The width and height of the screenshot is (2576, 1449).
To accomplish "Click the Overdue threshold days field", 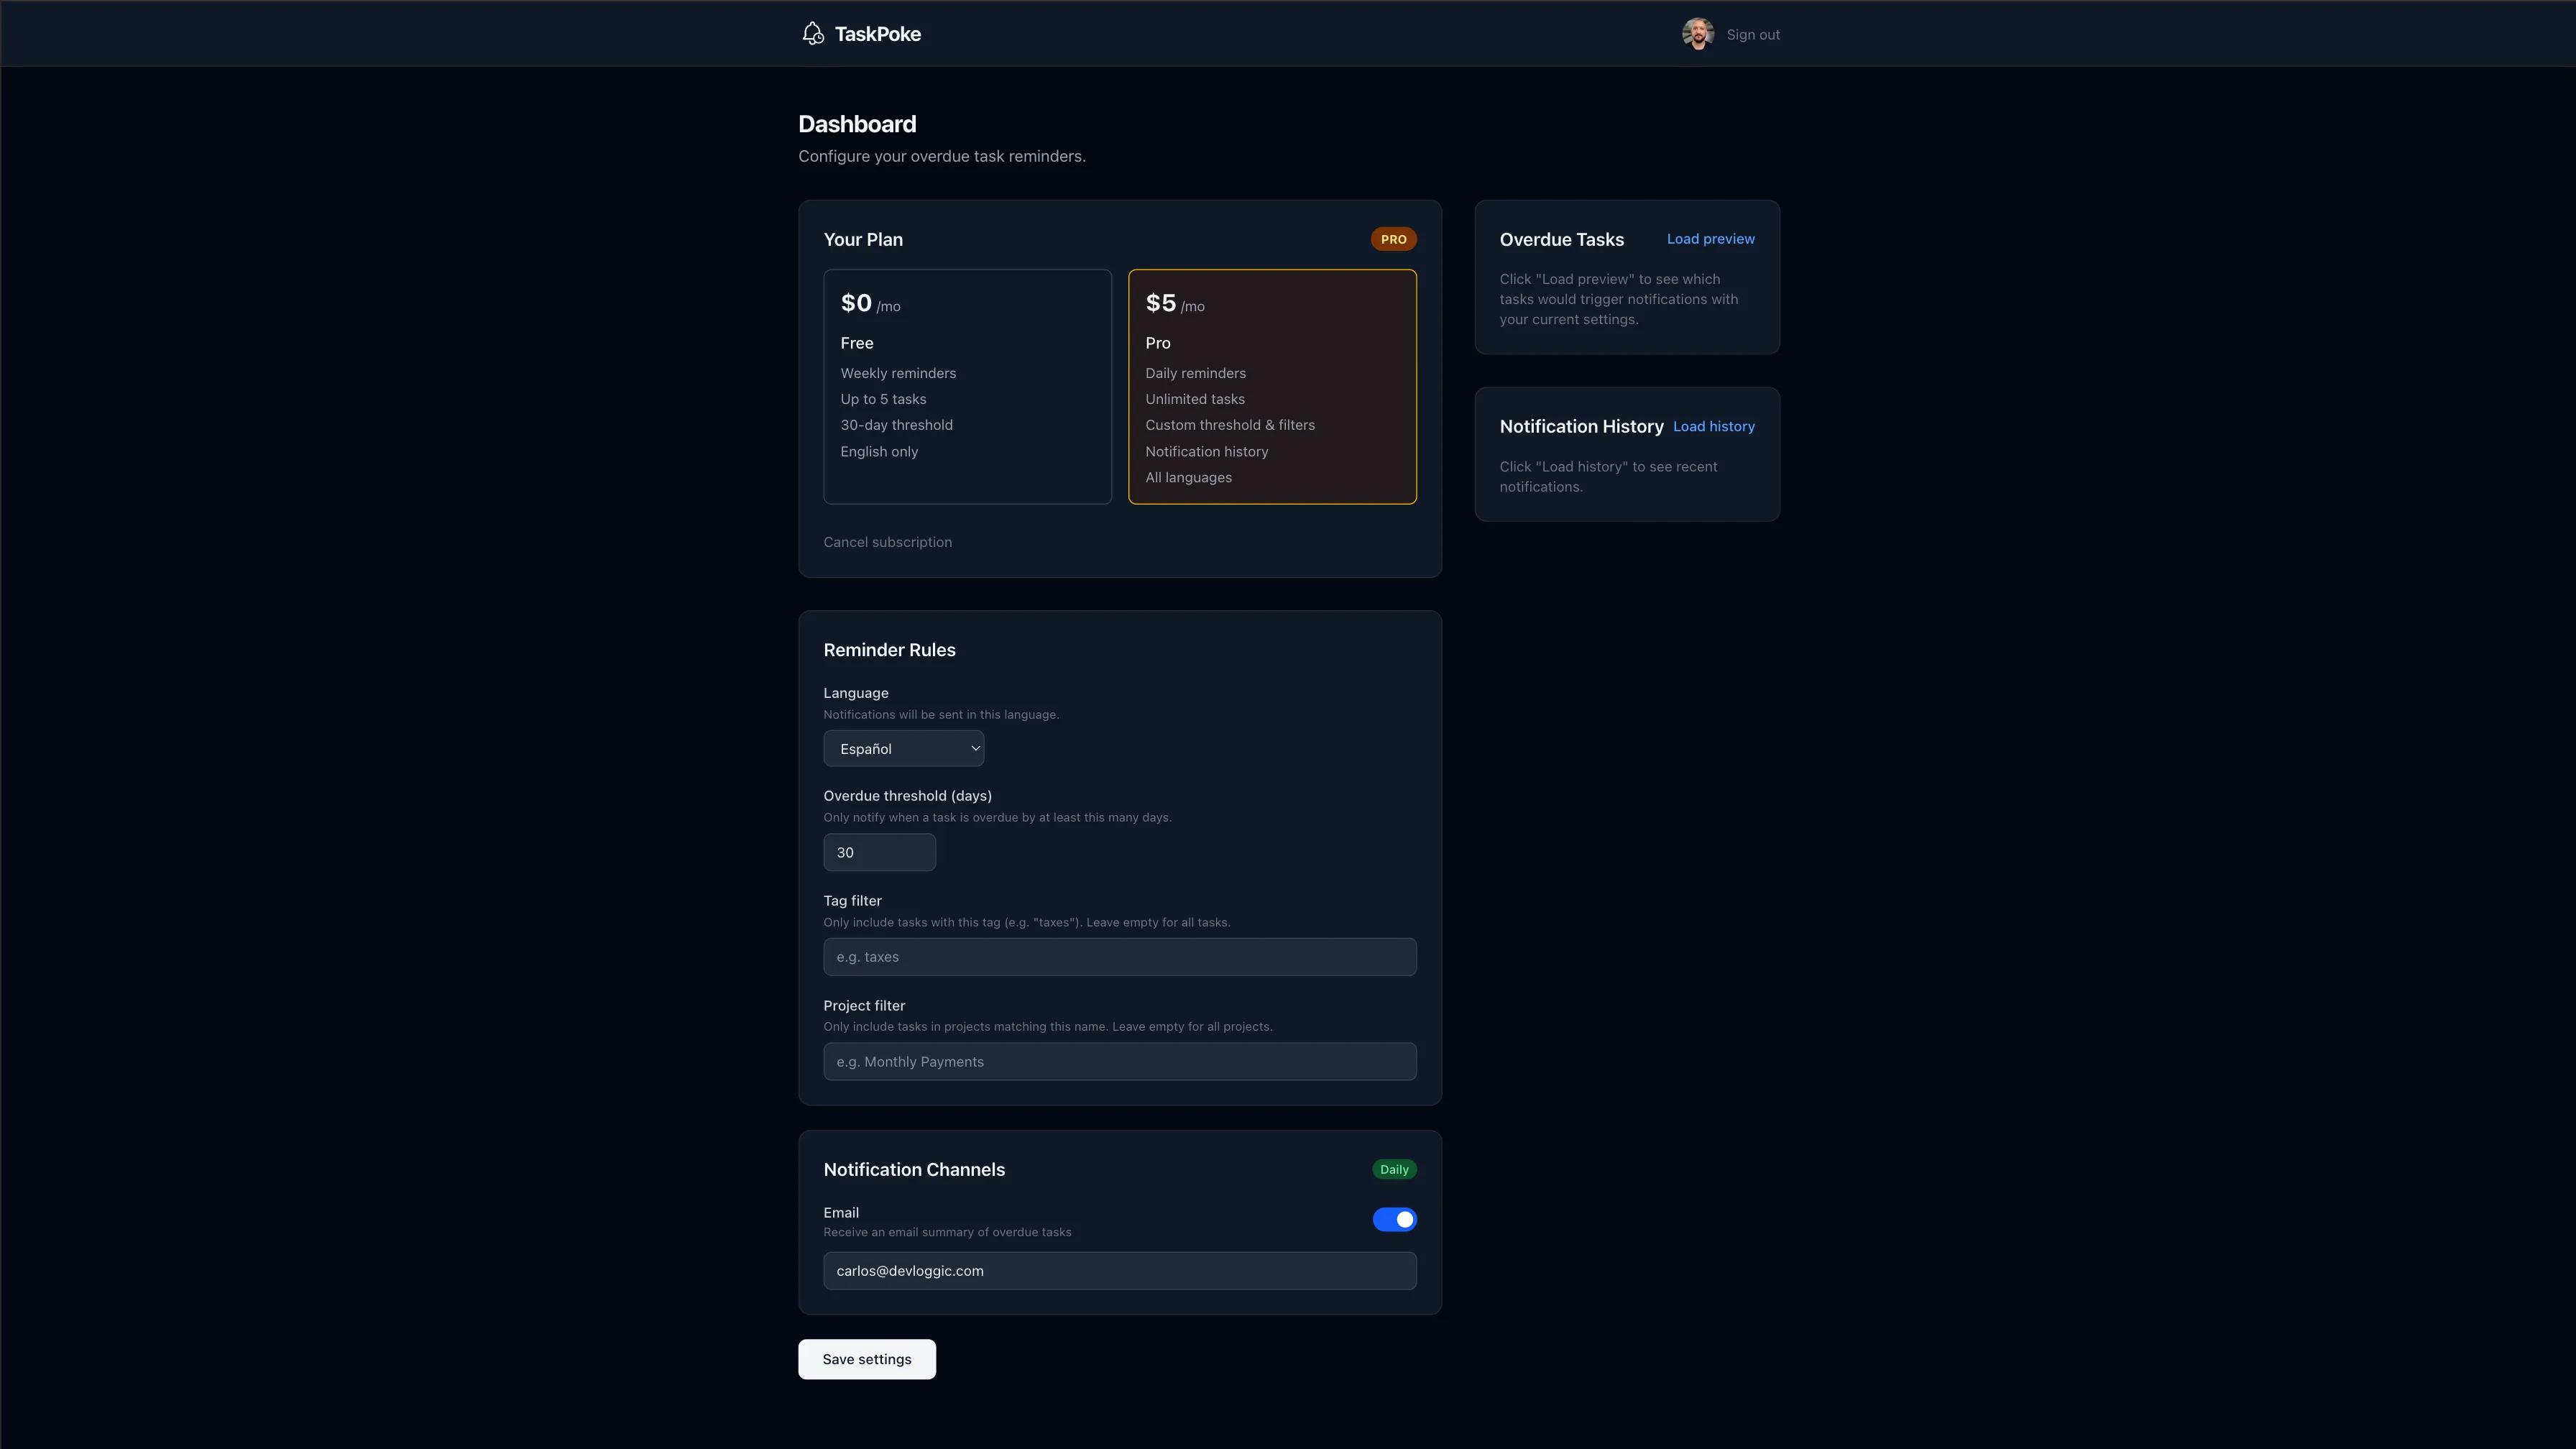I will click(879, 852).
